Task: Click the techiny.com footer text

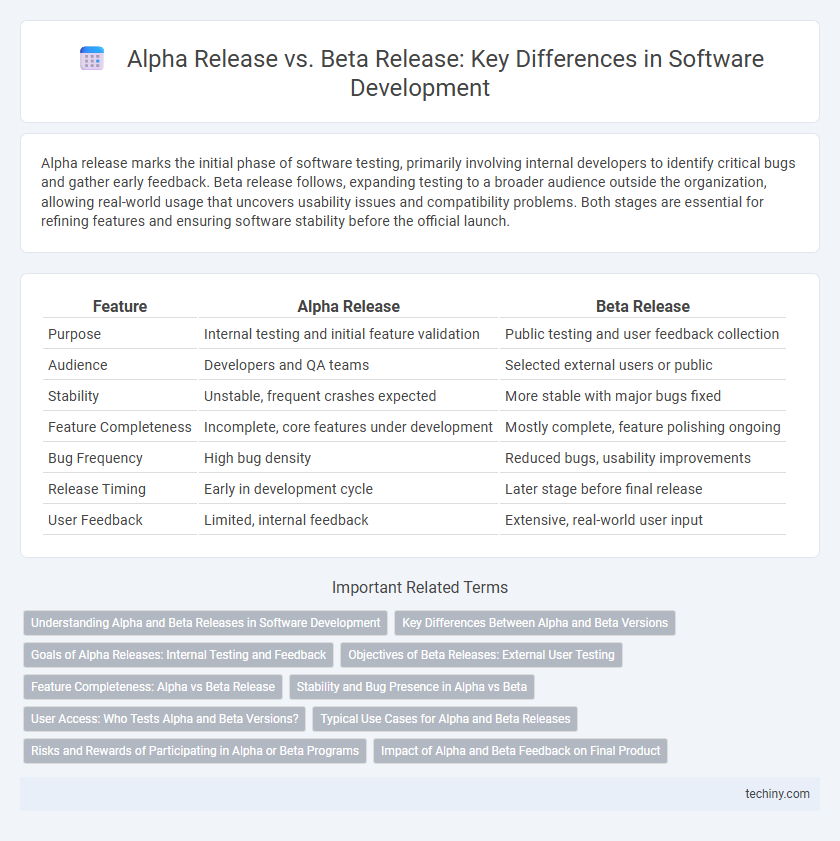Action: pos(777,794)
